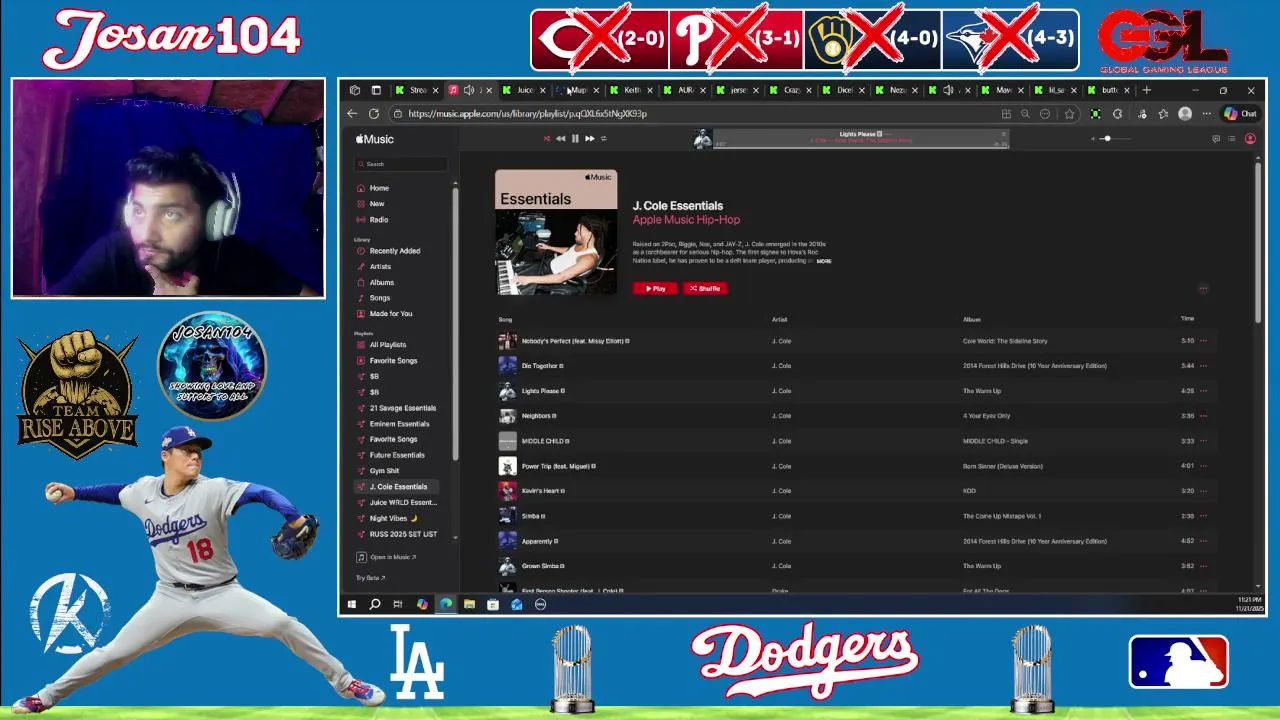Open the Eminem Essentials playlist

click(x=399, y=424)
